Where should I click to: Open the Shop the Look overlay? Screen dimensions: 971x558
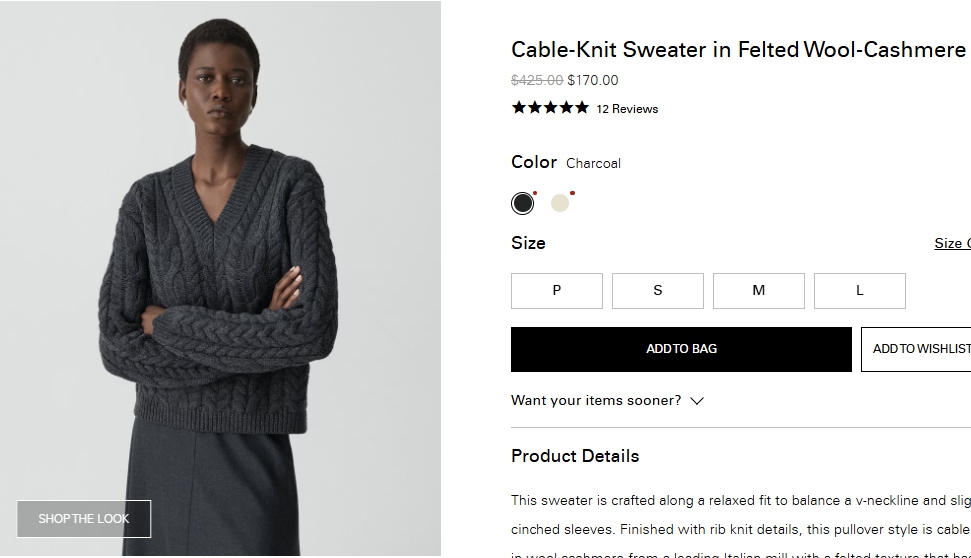pos(84,519)
